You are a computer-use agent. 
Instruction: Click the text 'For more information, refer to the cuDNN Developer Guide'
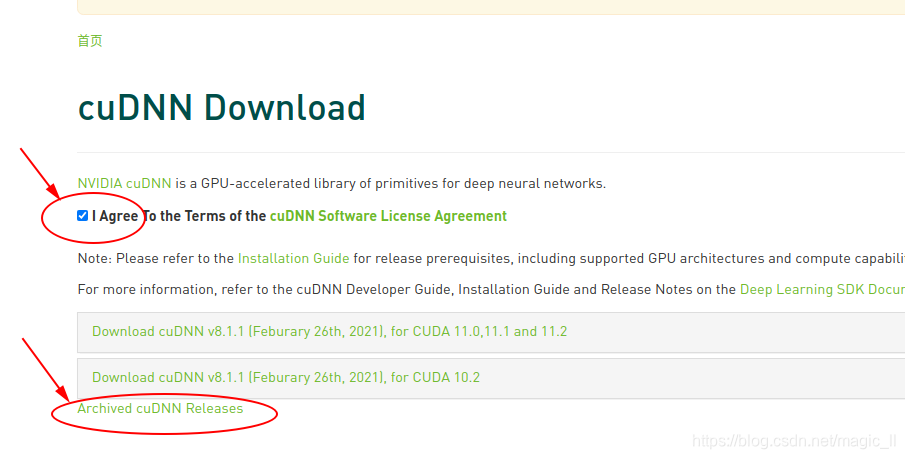pyautogui.click(x=264, y=289)
